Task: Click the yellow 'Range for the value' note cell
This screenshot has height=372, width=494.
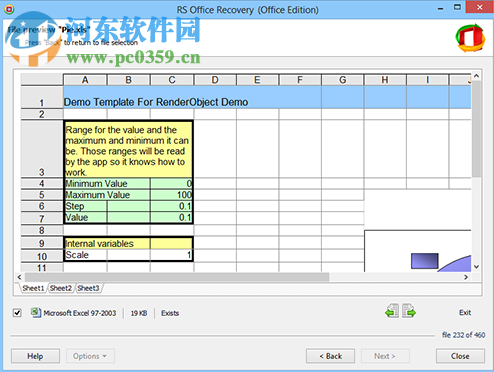Action: pos(128,149)
